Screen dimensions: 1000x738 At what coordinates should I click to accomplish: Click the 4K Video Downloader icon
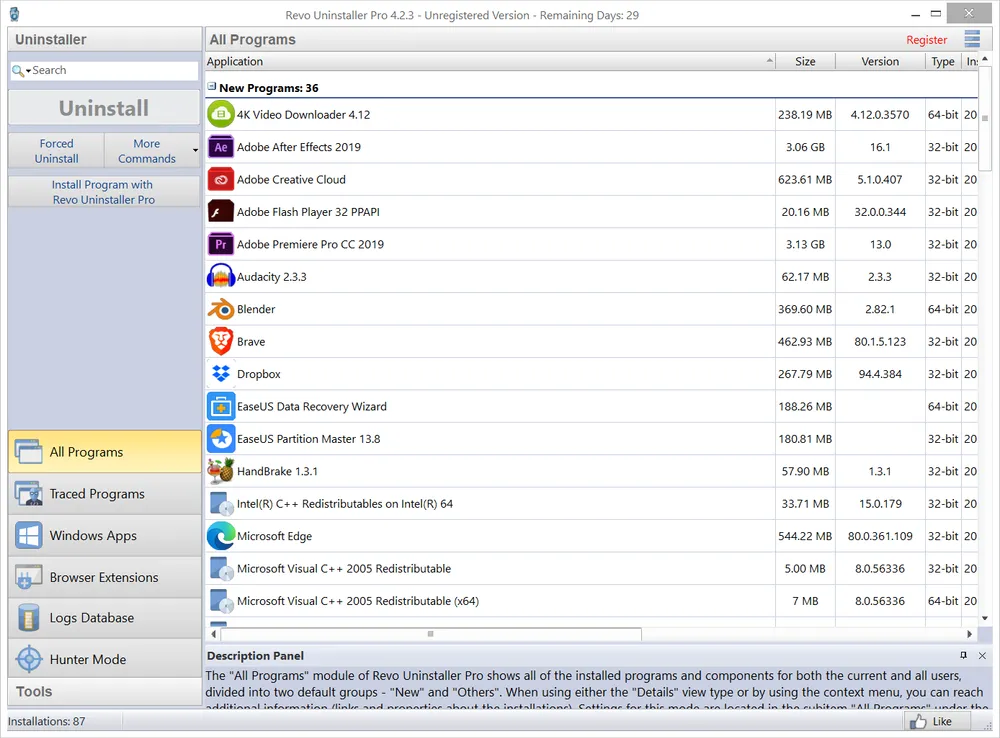(x=220, y=114)
